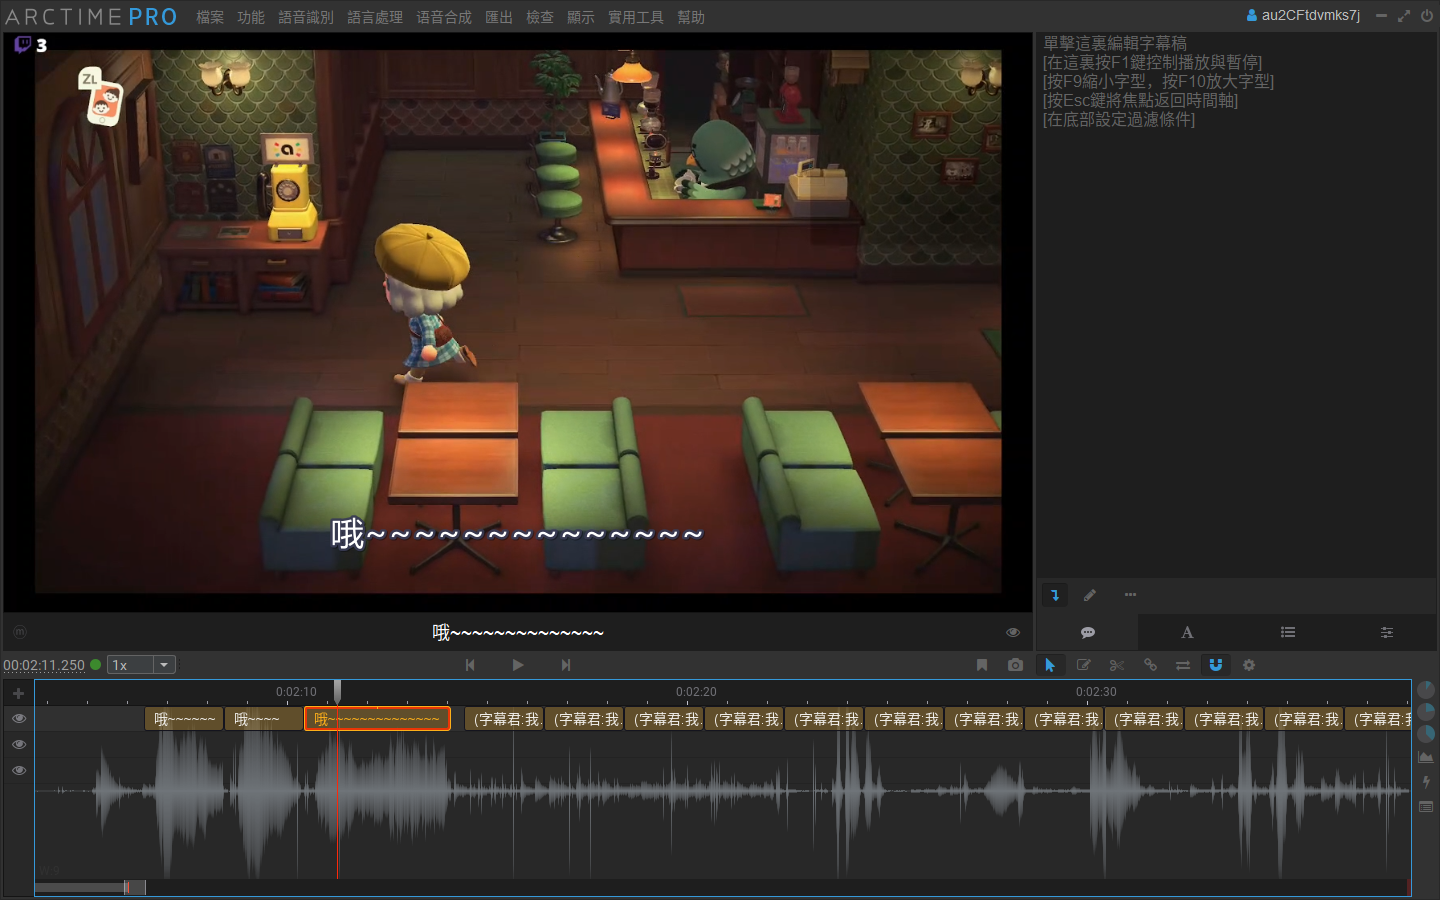This screenshot has height=900, width=1440.
Task: Select the subtitle block 哦~~~~
Action: pos(264,719)
